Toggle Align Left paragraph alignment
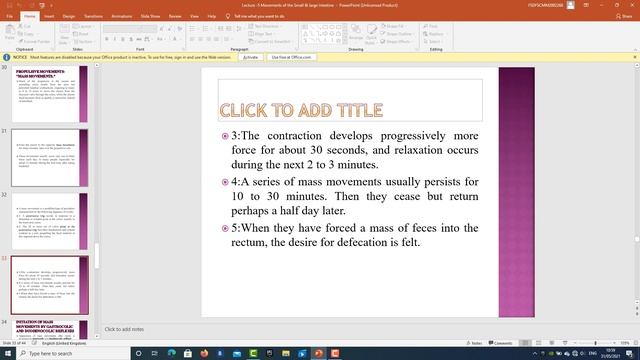The width and height of the screenshot is (640, 360). pos(192,39)
